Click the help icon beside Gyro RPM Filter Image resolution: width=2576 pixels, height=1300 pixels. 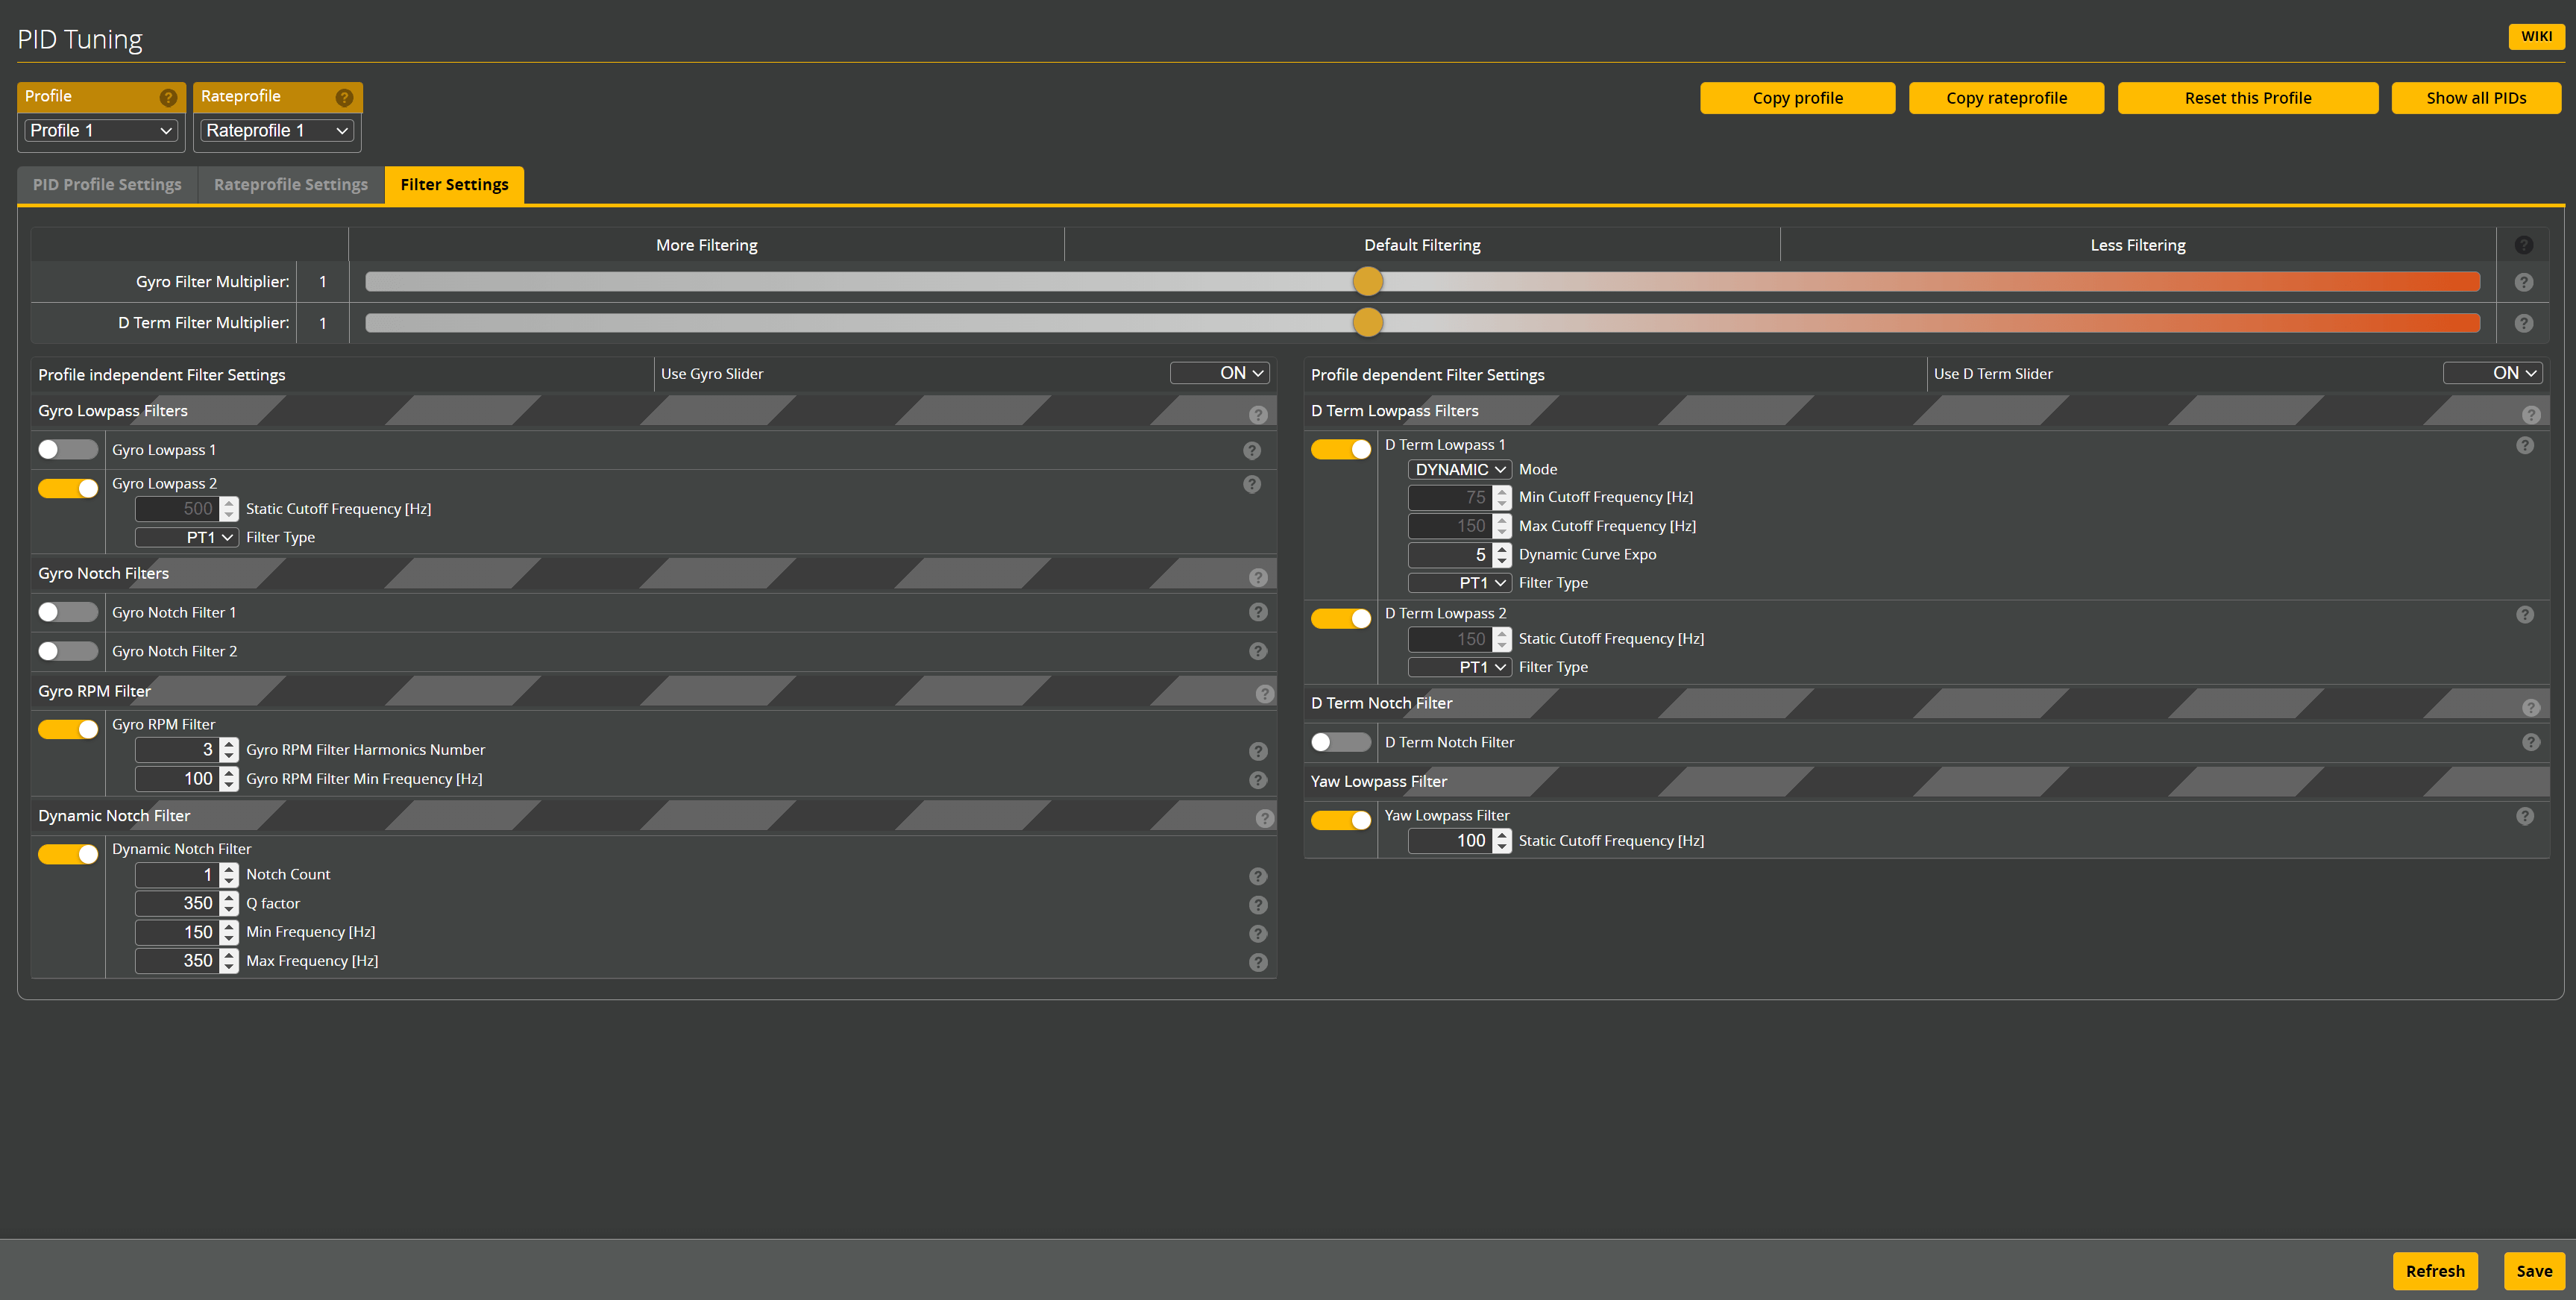point(1263,690)
